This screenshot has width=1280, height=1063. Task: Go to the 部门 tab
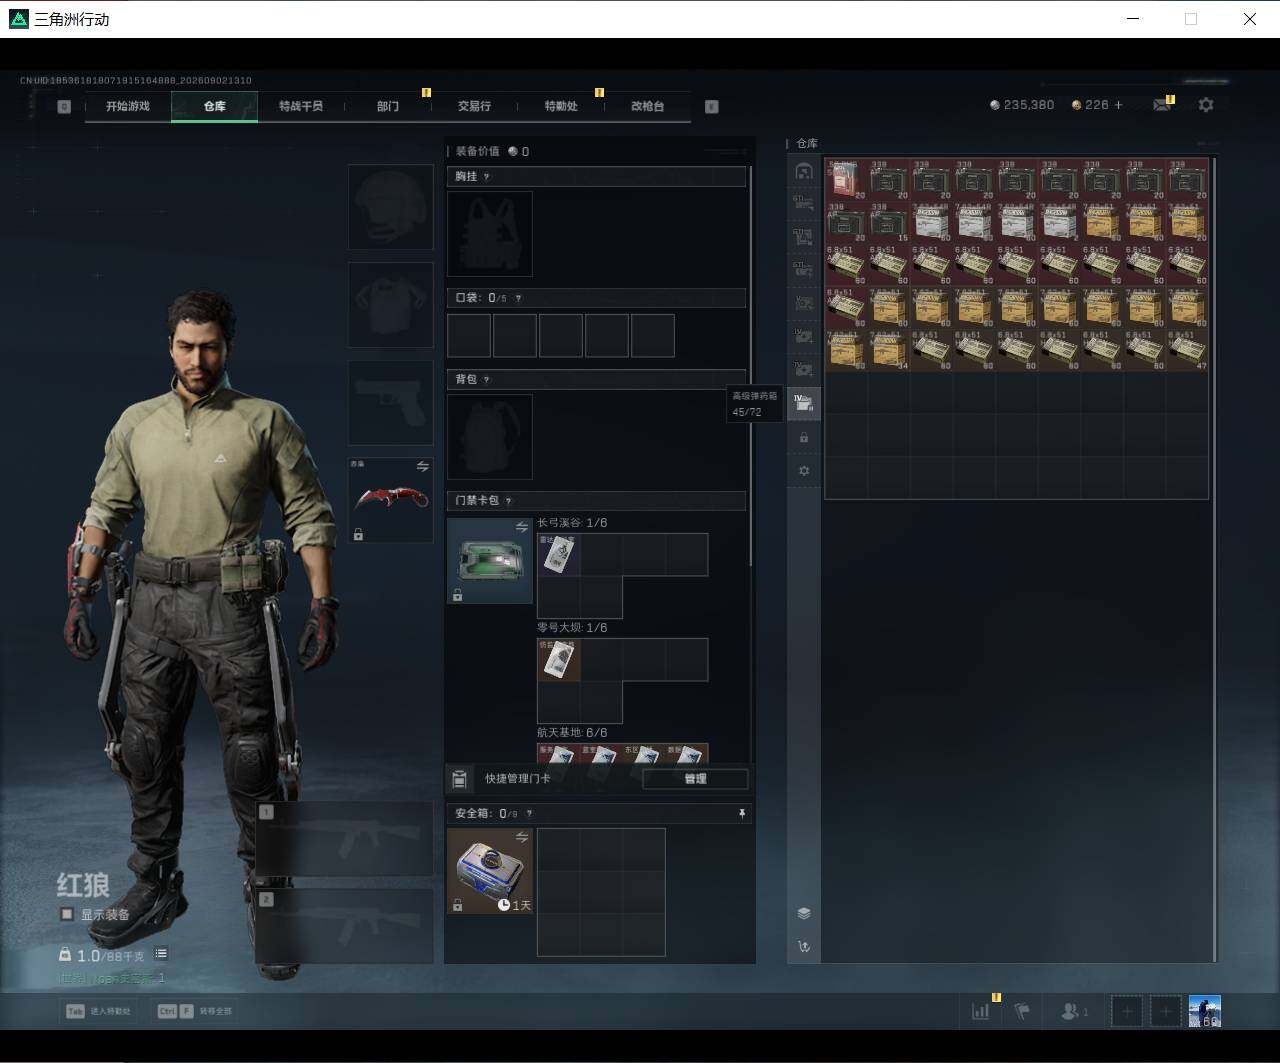click(x=388, y=106)
